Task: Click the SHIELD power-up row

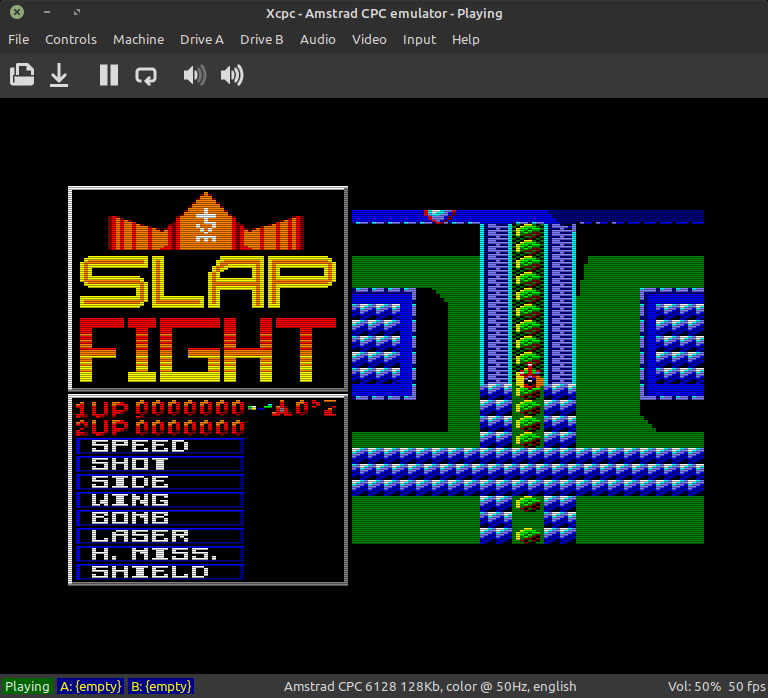Action: point(160,572)
